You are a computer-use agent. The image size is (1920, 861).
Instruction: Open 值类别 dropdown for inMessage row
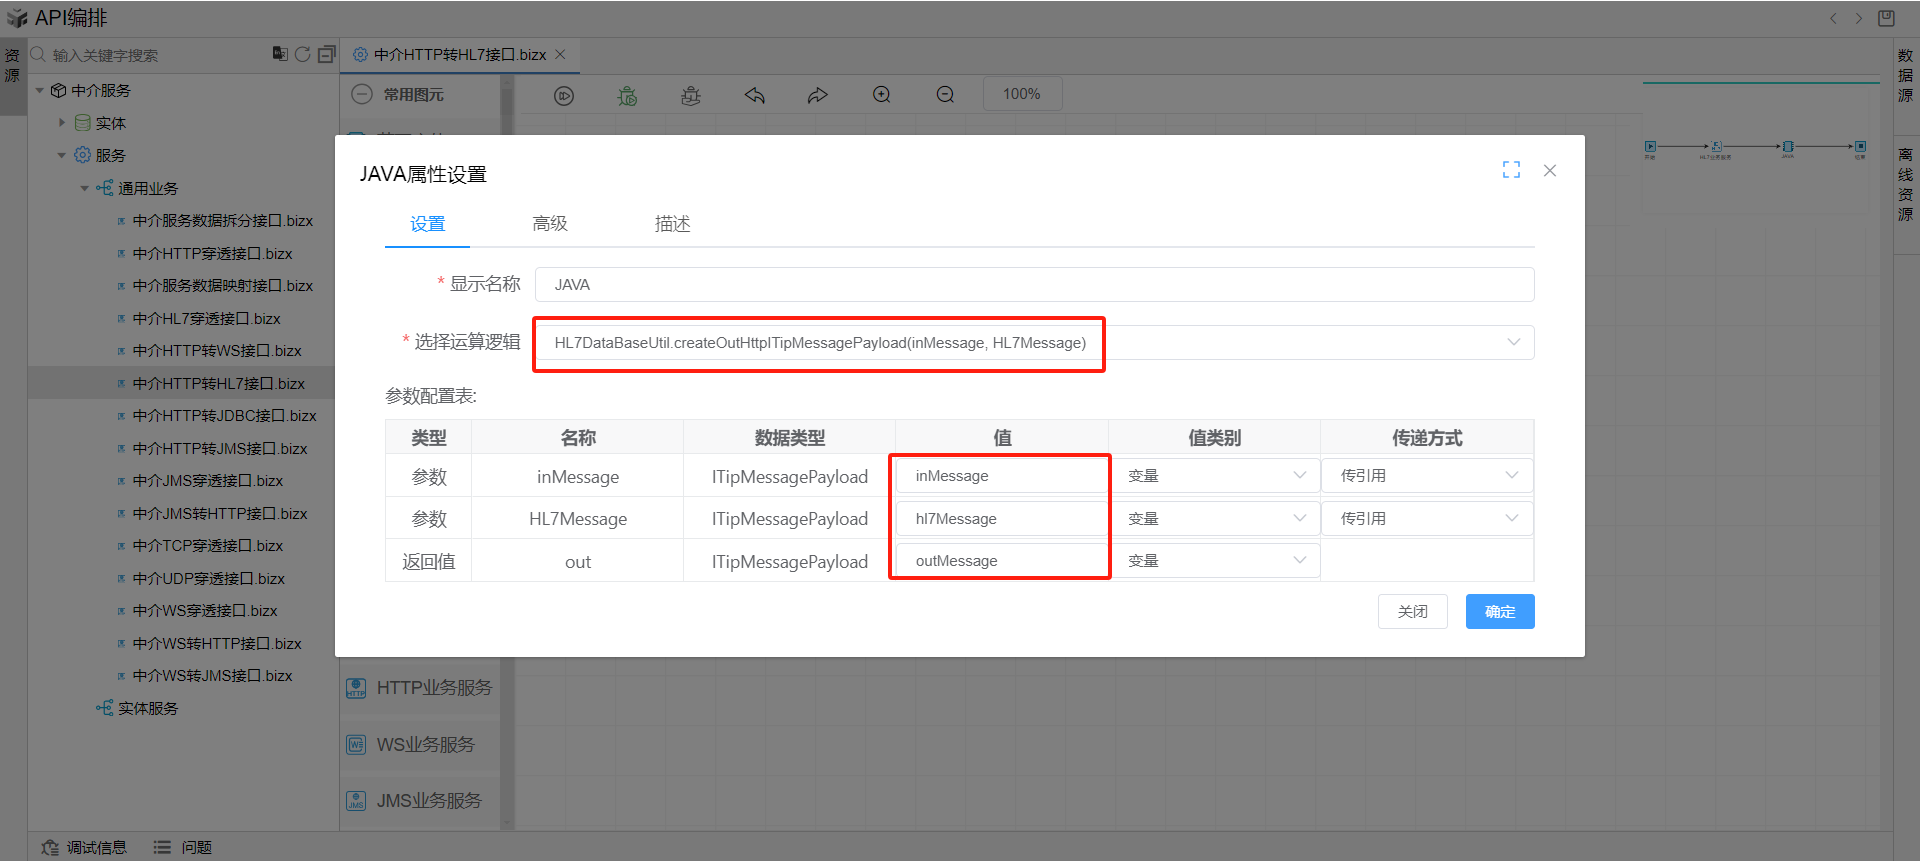click(1214, 476)
